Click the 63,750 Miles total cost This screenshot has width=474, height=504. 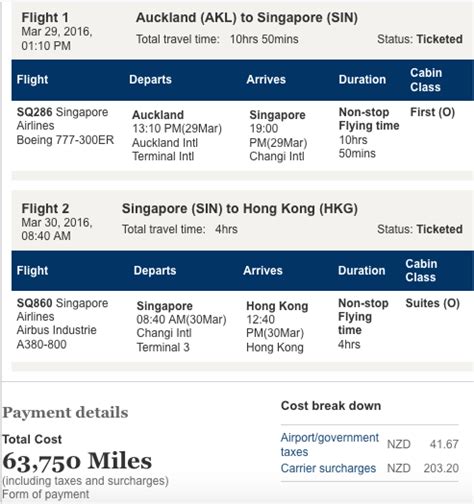pyautogui.click(x=77, y=461)
